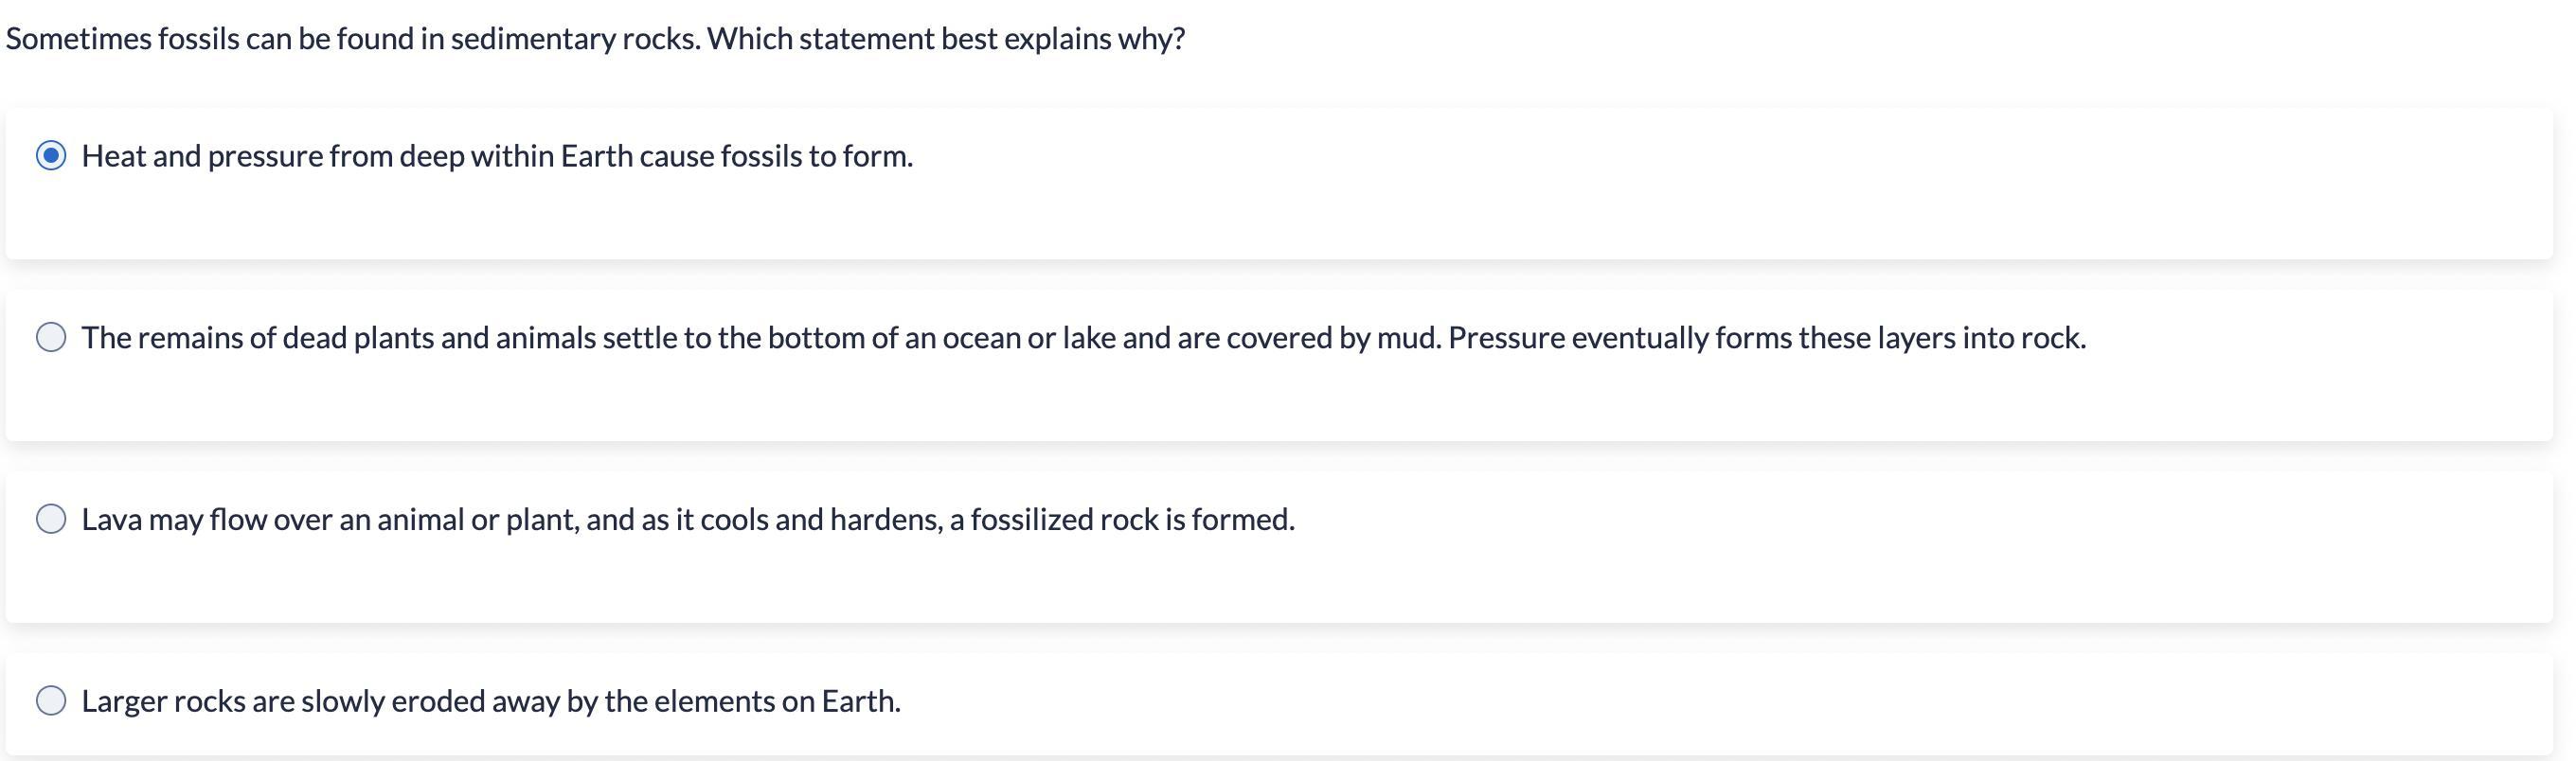Click the "Sometimes fossils can be found" question sentence
2576x761 pixels.
pyautogui.click(x=352, y=39)
